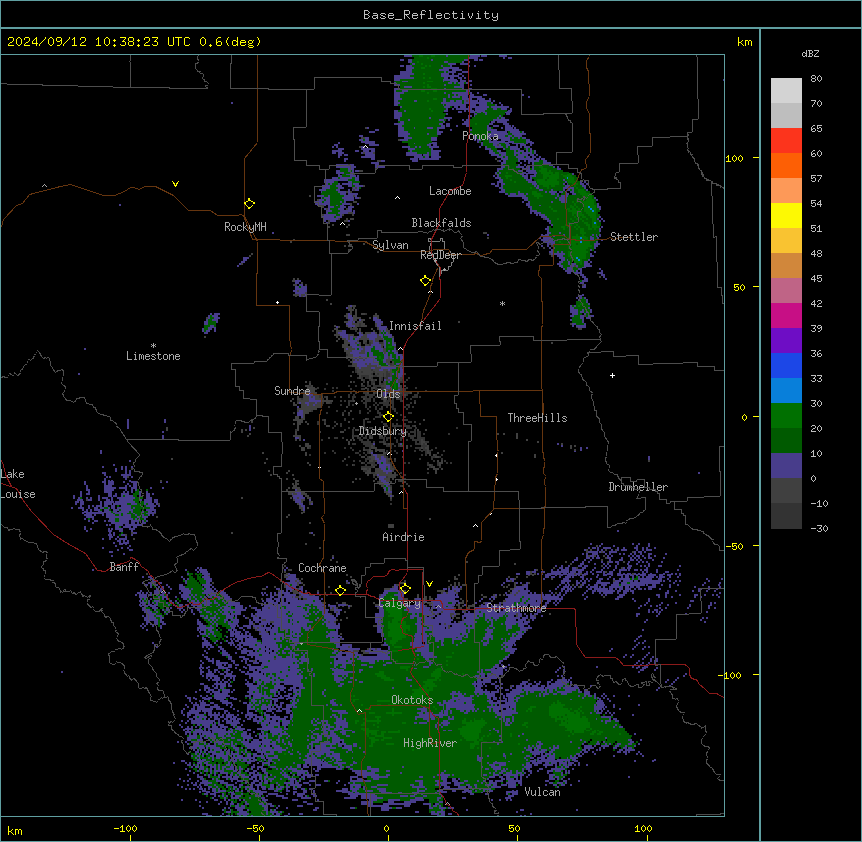The image size is (862, 842).
Task: Click the Lake Louise label
Action: coord(18,484)
